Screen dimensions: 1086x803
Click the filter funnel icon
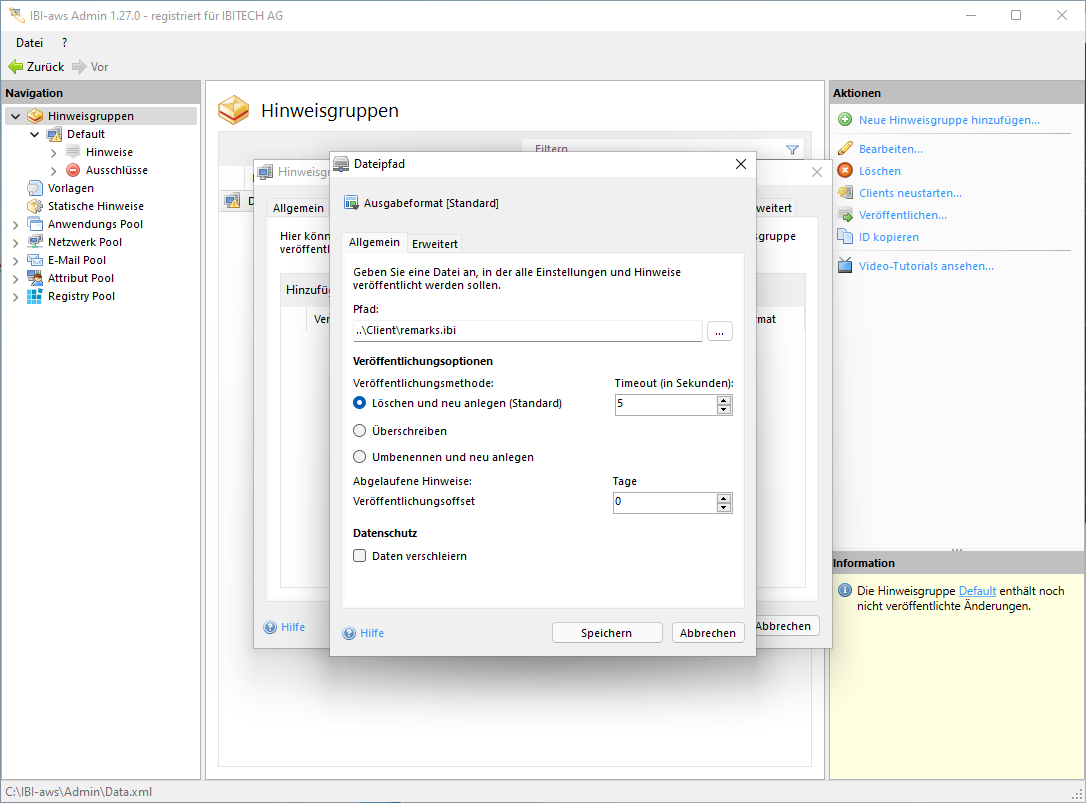pos(793,150)
